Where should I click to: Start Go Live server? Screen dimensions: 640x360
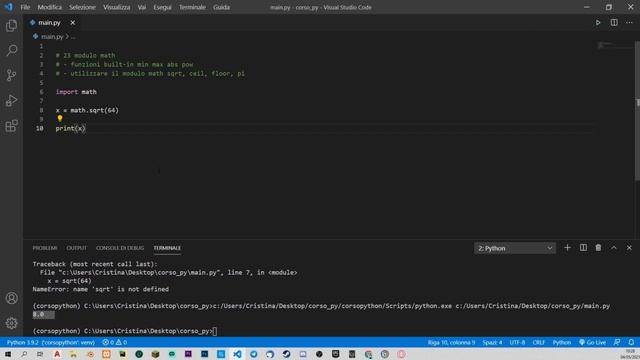[592, 342]
